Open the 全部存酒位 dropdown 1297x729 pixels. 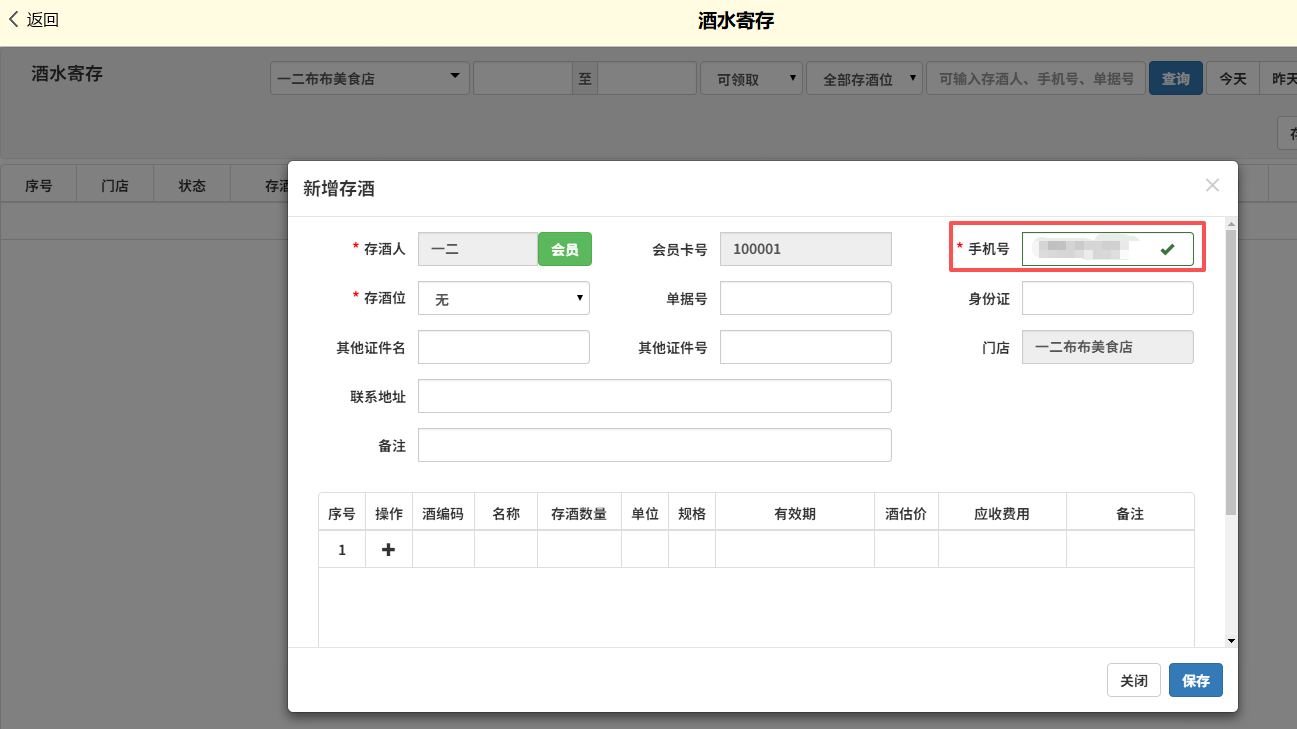click(864, 78)
